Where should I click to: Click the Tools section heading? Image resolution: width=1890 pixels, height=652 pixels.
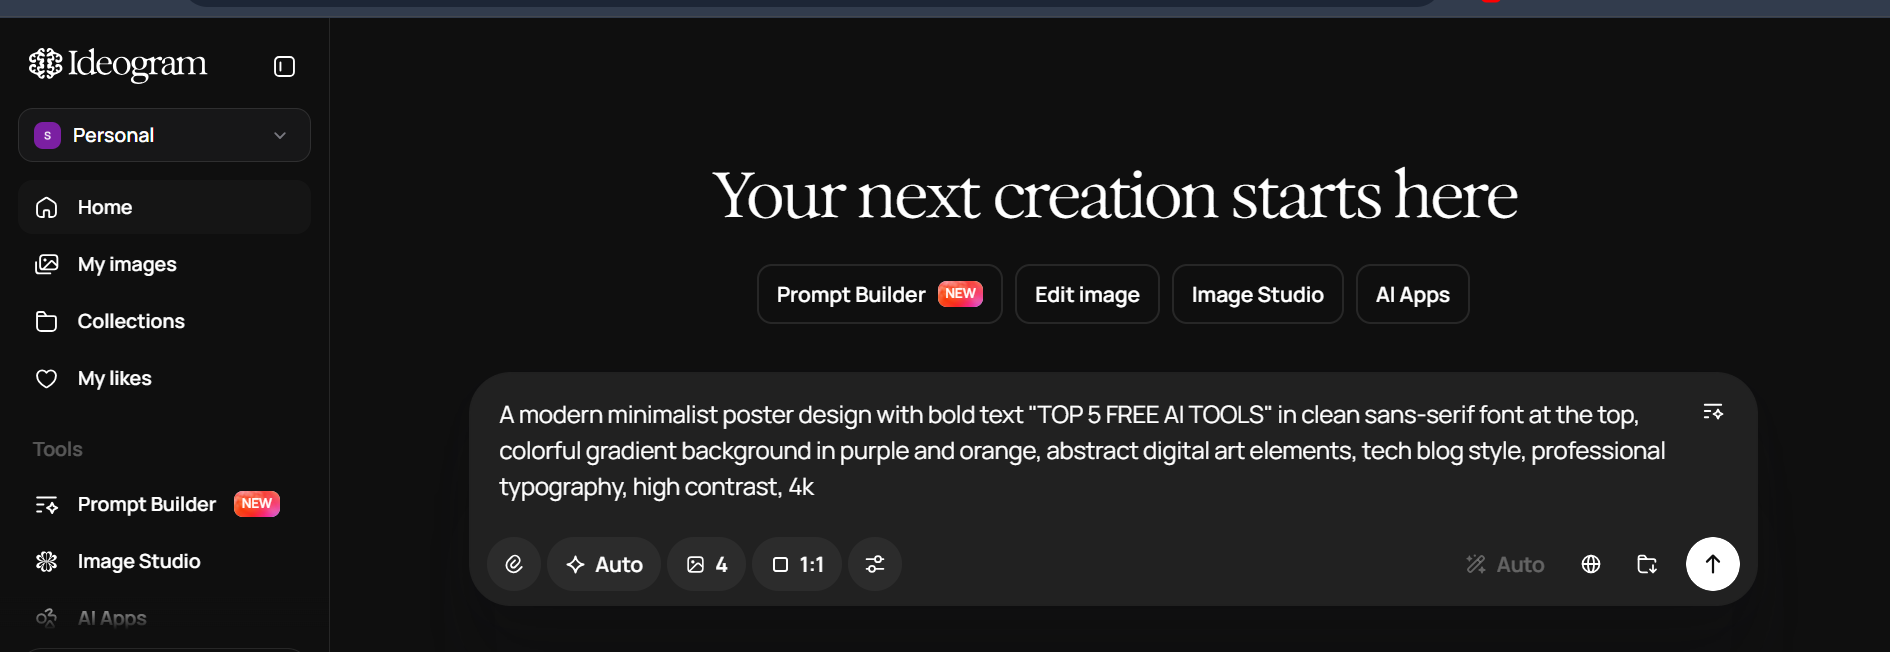(x=58, y=449)
